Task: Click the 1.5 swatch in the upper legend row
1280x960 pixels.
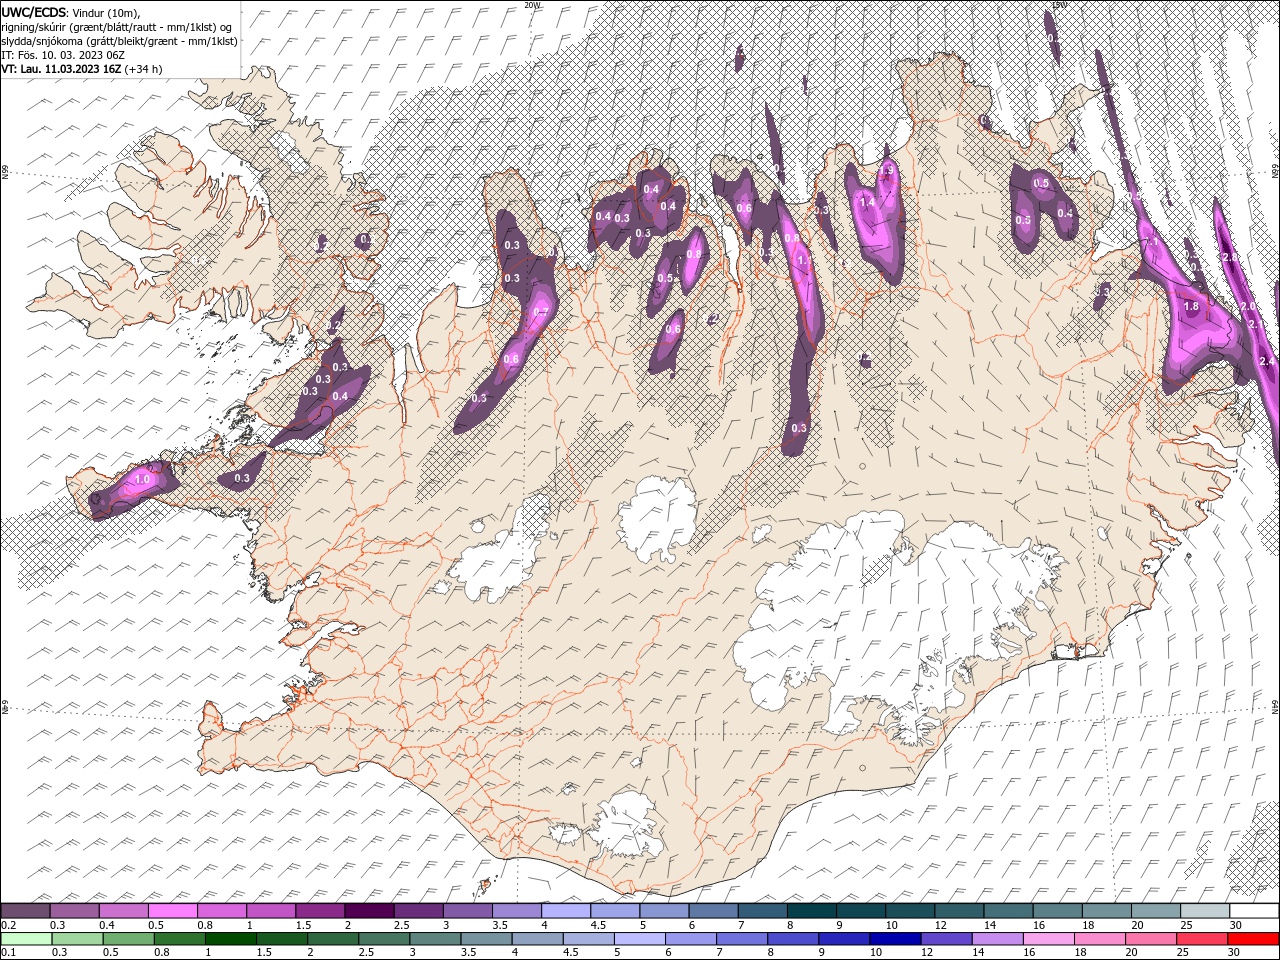Action: point(320,911)
